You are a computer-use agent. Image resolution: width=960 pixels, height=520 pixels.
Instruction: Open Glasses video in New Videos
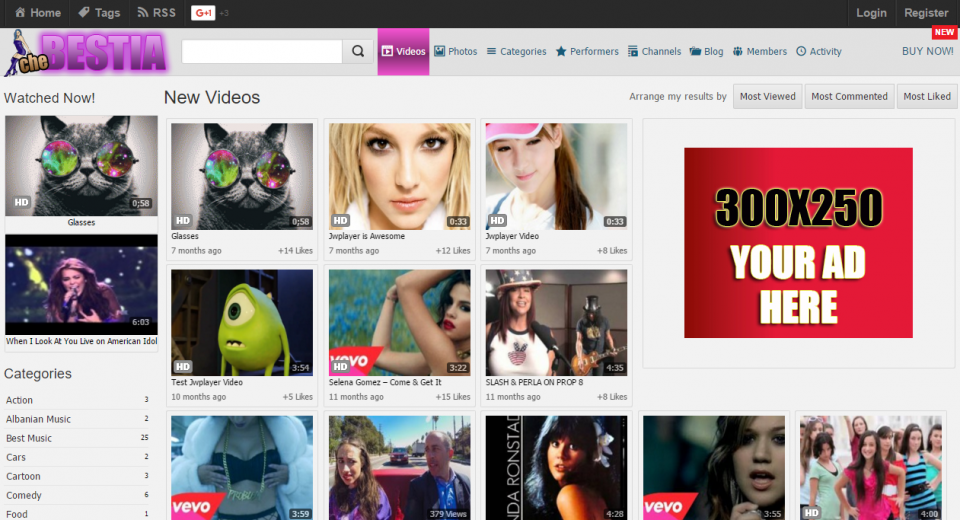pos(242,176)
